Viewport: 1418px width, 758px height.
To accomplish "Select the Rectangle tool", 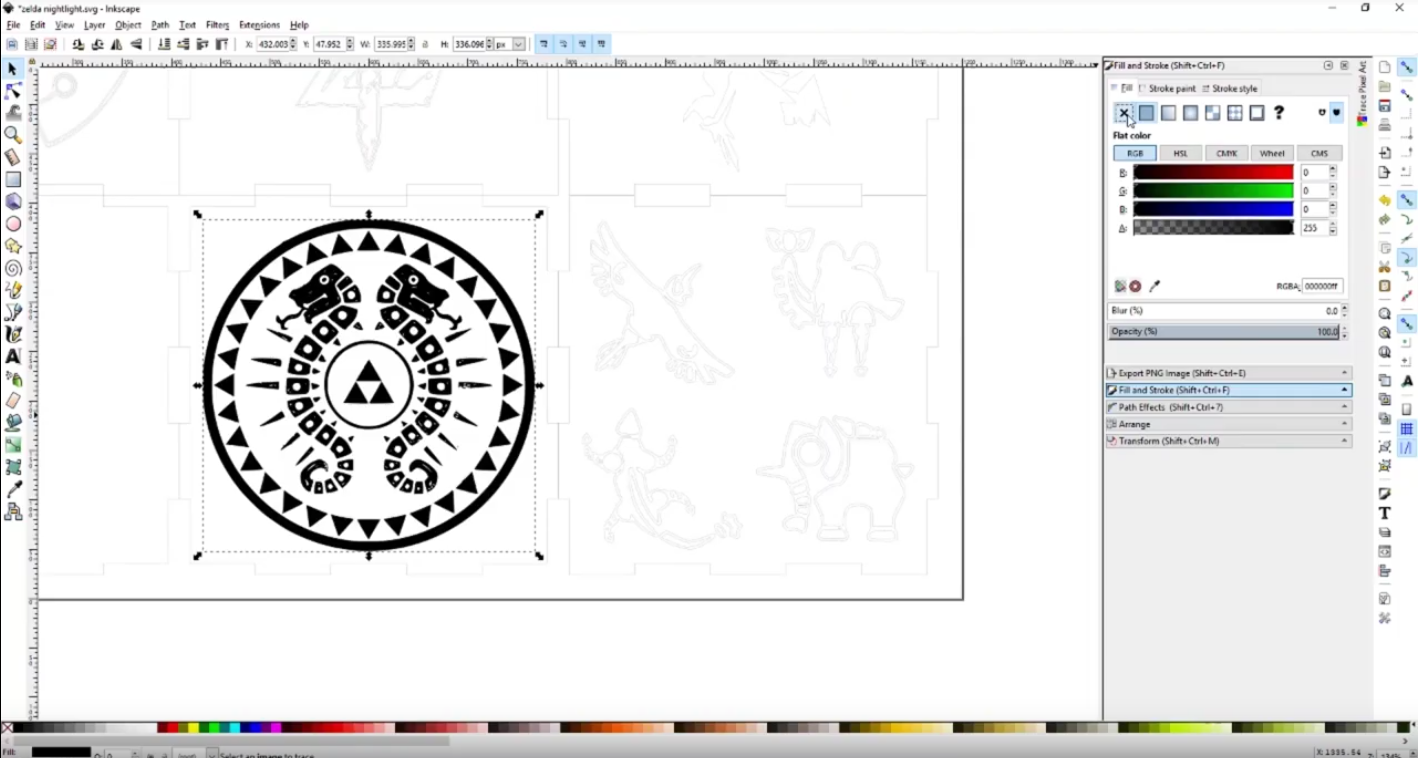I will (13, 180).
